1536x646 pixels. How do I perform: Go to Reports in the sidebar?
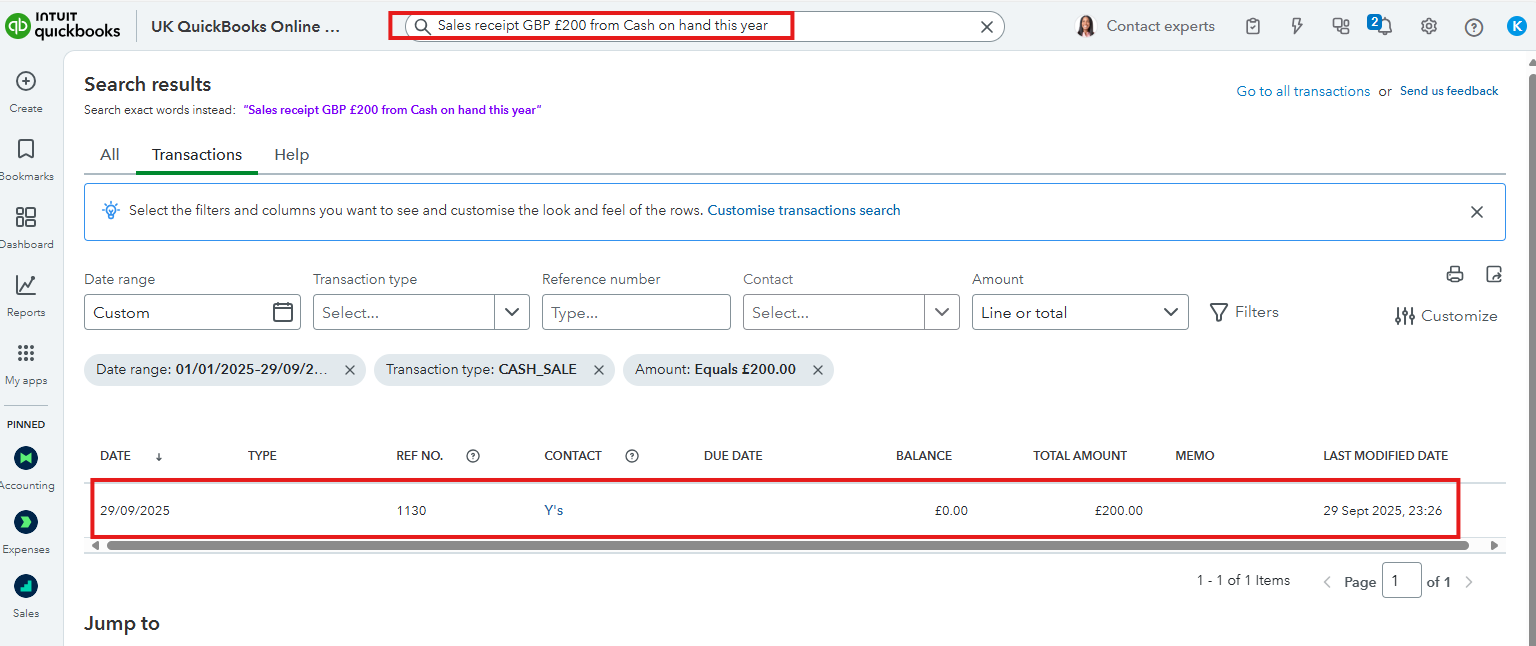coord(26,286)
